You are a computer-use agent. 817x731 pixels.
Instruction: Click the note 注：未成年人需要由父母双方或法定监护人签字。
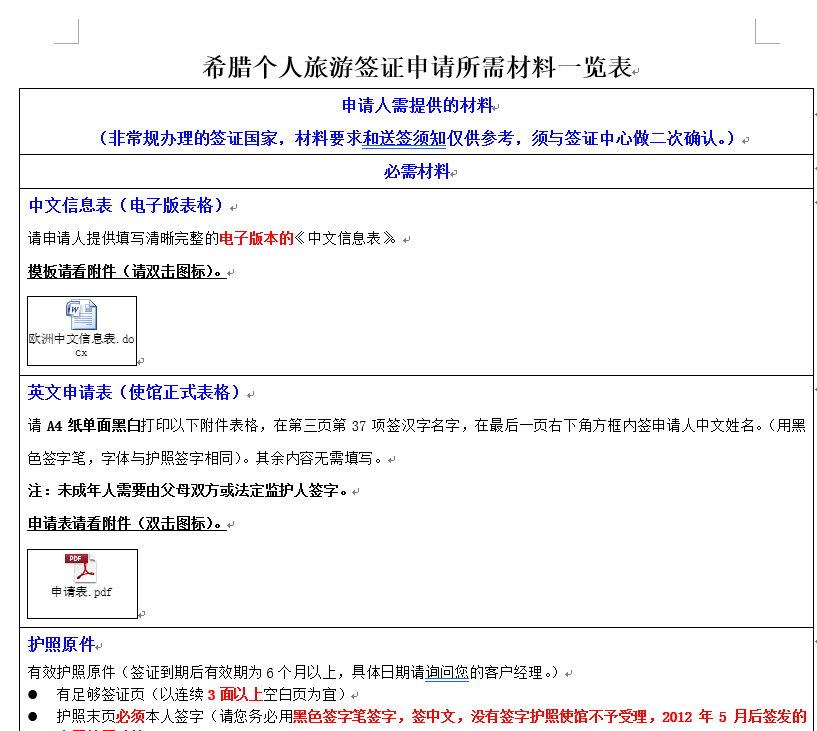point(188,491)
